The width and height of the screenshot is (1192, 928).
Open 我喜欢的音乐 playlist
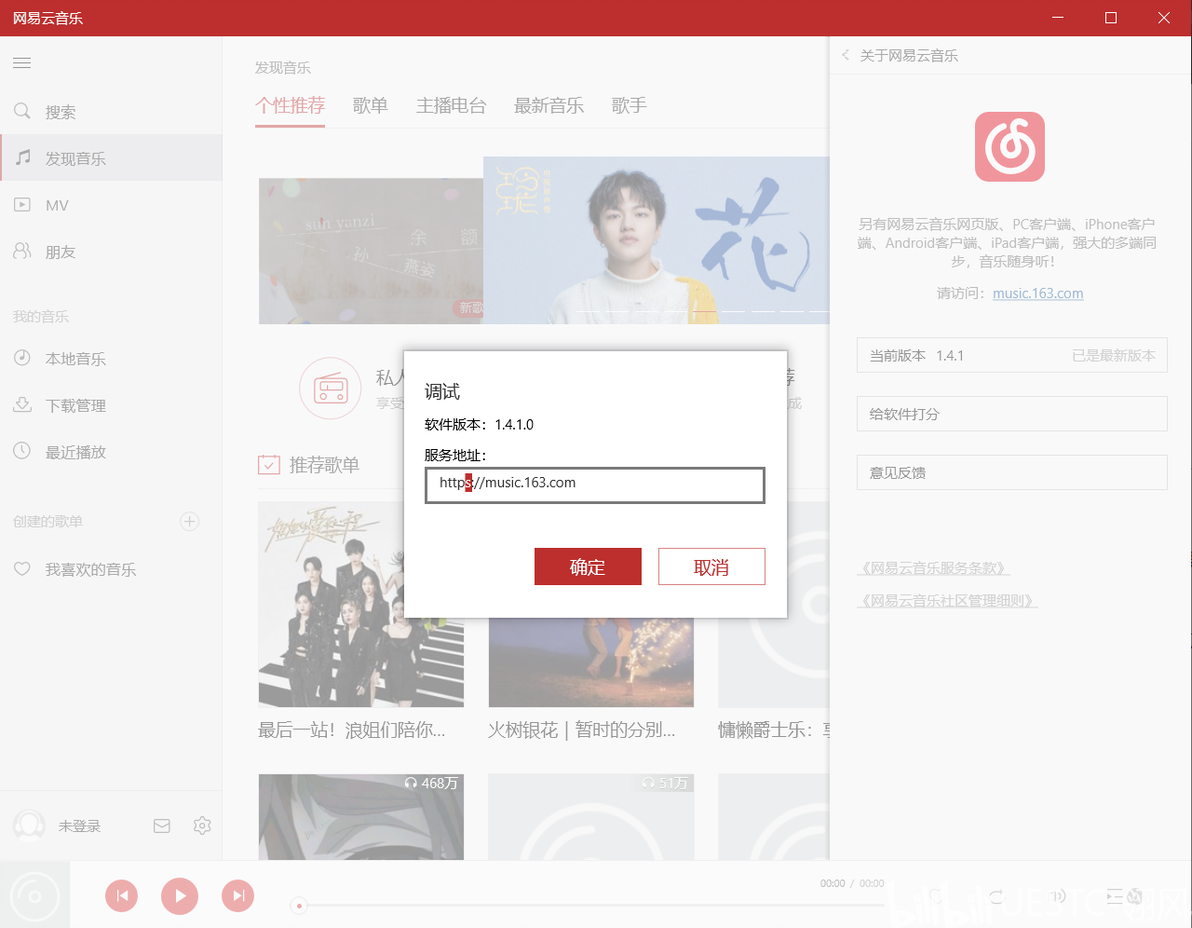(x=111, y=569)
